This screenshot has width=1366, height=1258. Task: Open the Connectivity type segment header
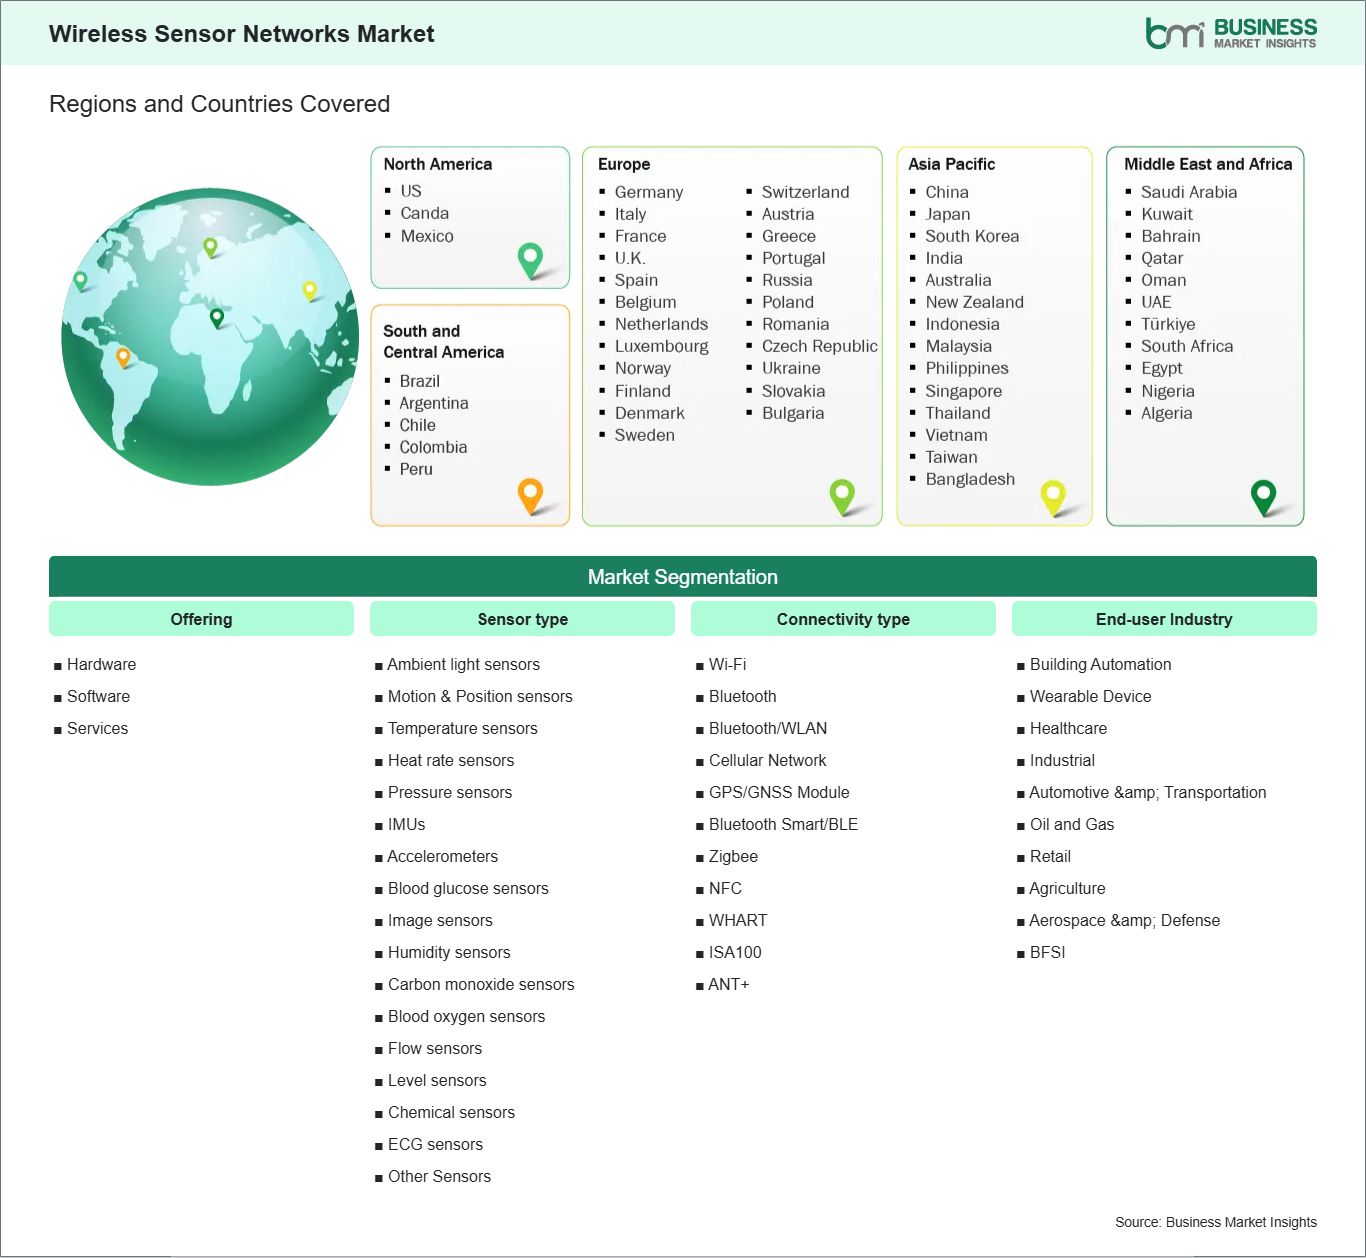coord(843,619)
